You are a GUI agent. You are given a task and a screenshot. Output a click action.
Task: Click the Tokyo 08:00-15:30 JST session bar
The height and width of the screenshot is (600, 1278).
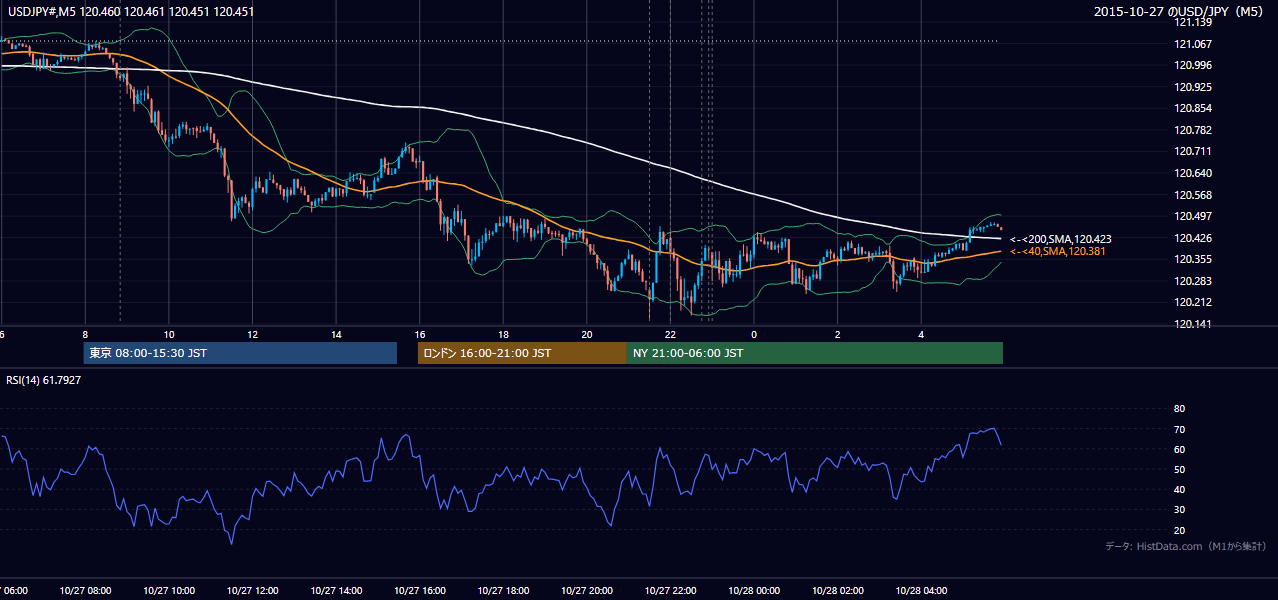240,353
